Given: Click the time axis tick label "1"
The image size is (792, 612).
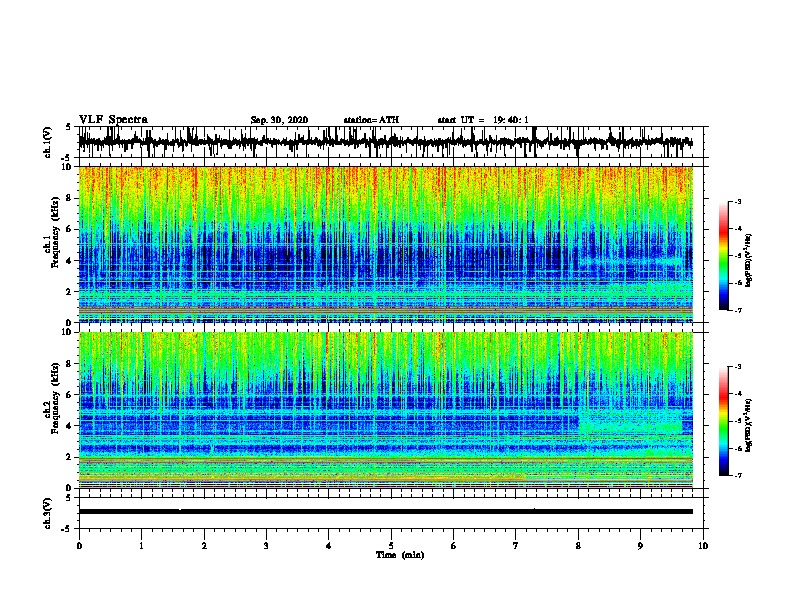Looking at the screenshot, I should click(x=141, y=546).
